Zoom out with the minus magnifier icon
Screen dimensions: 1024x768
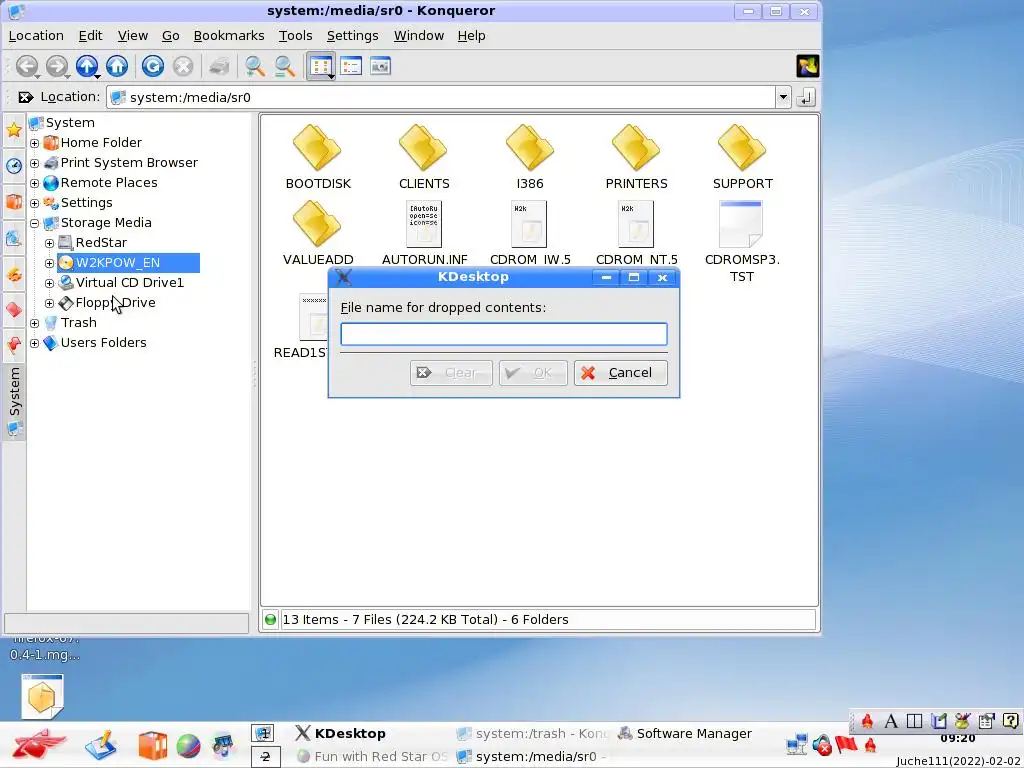pyautogui.click(x=284, y=66)
